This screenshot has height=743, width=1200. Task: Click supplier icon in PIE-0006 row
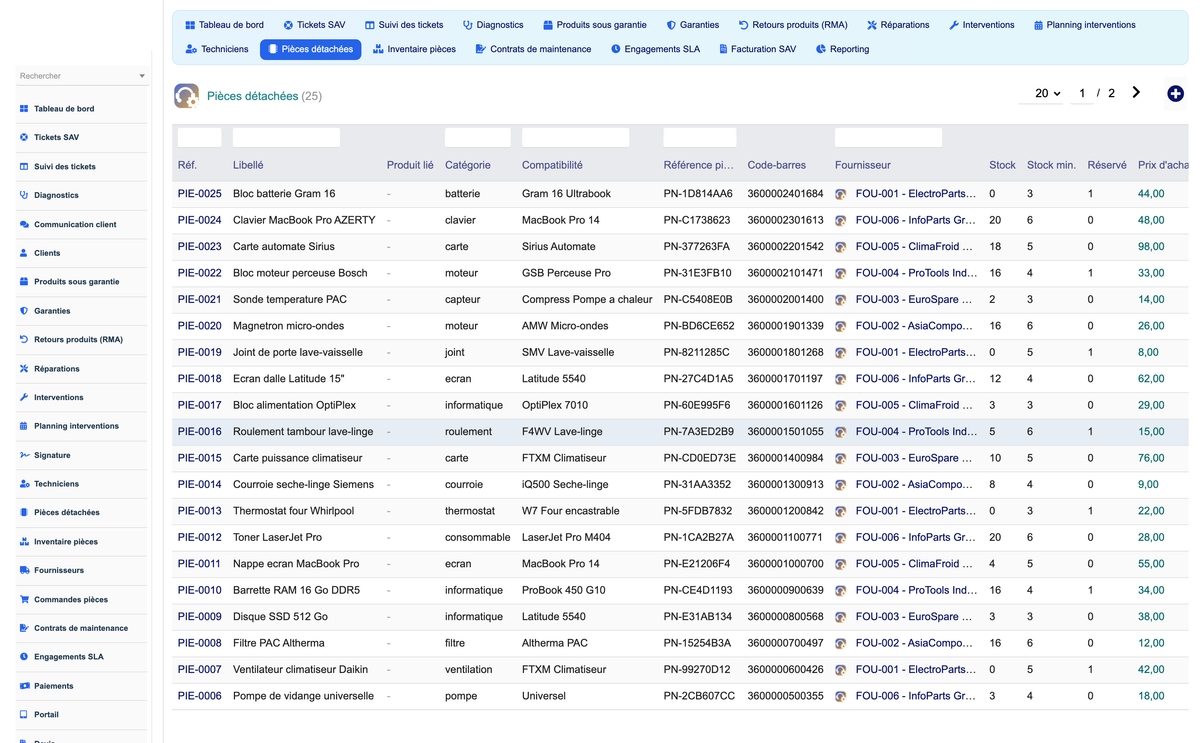tap(841, 696)
